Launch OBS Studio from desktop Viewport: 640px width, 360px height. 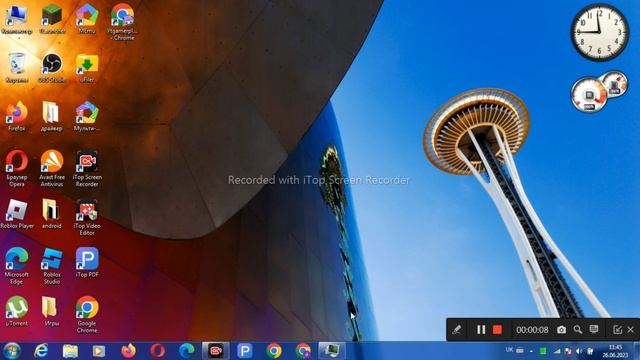coord(52,68)
